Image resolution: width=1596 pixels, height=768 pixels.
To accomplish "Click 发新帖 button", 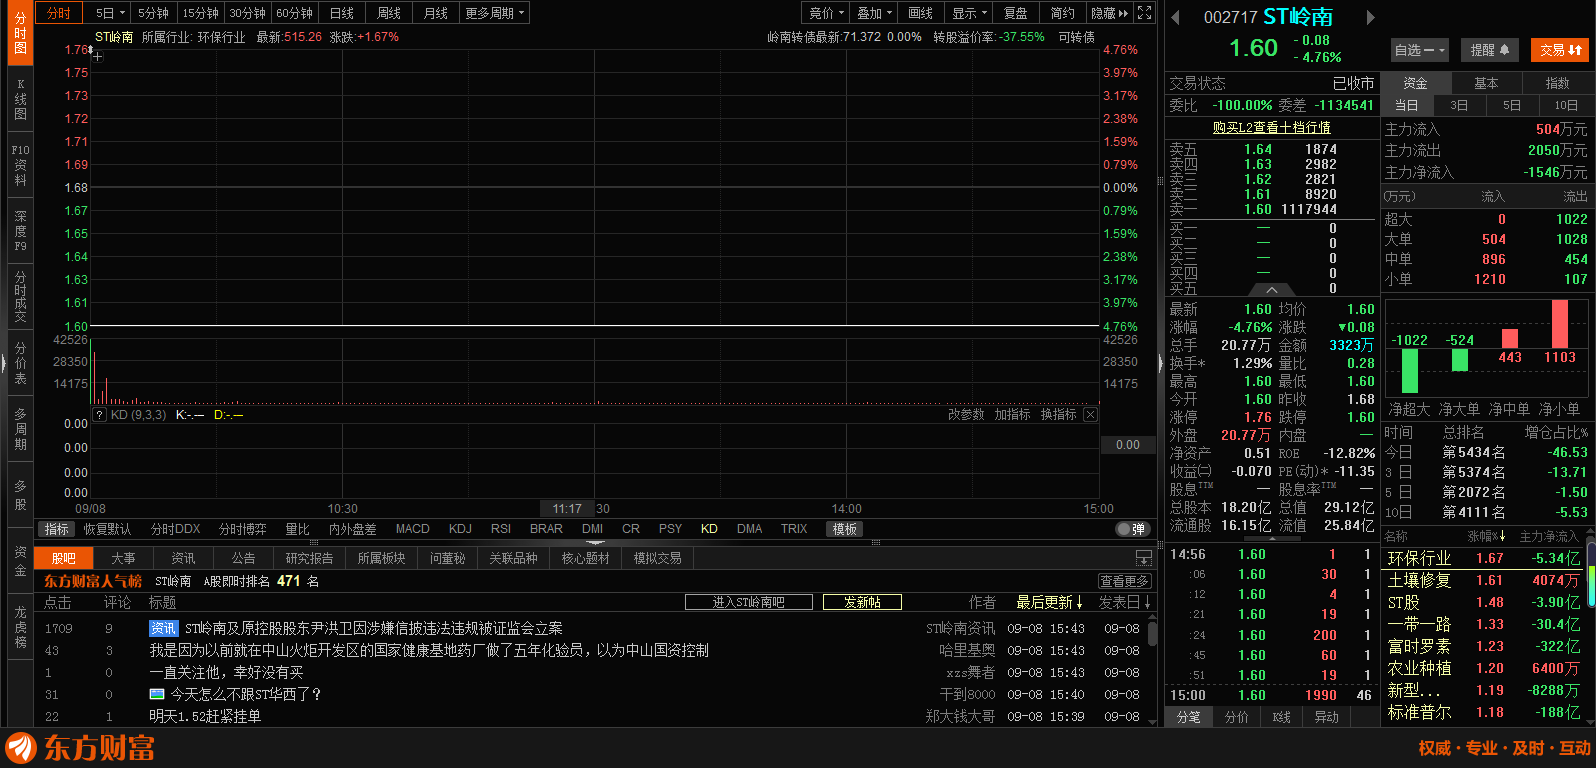I will tap(862, 602).
